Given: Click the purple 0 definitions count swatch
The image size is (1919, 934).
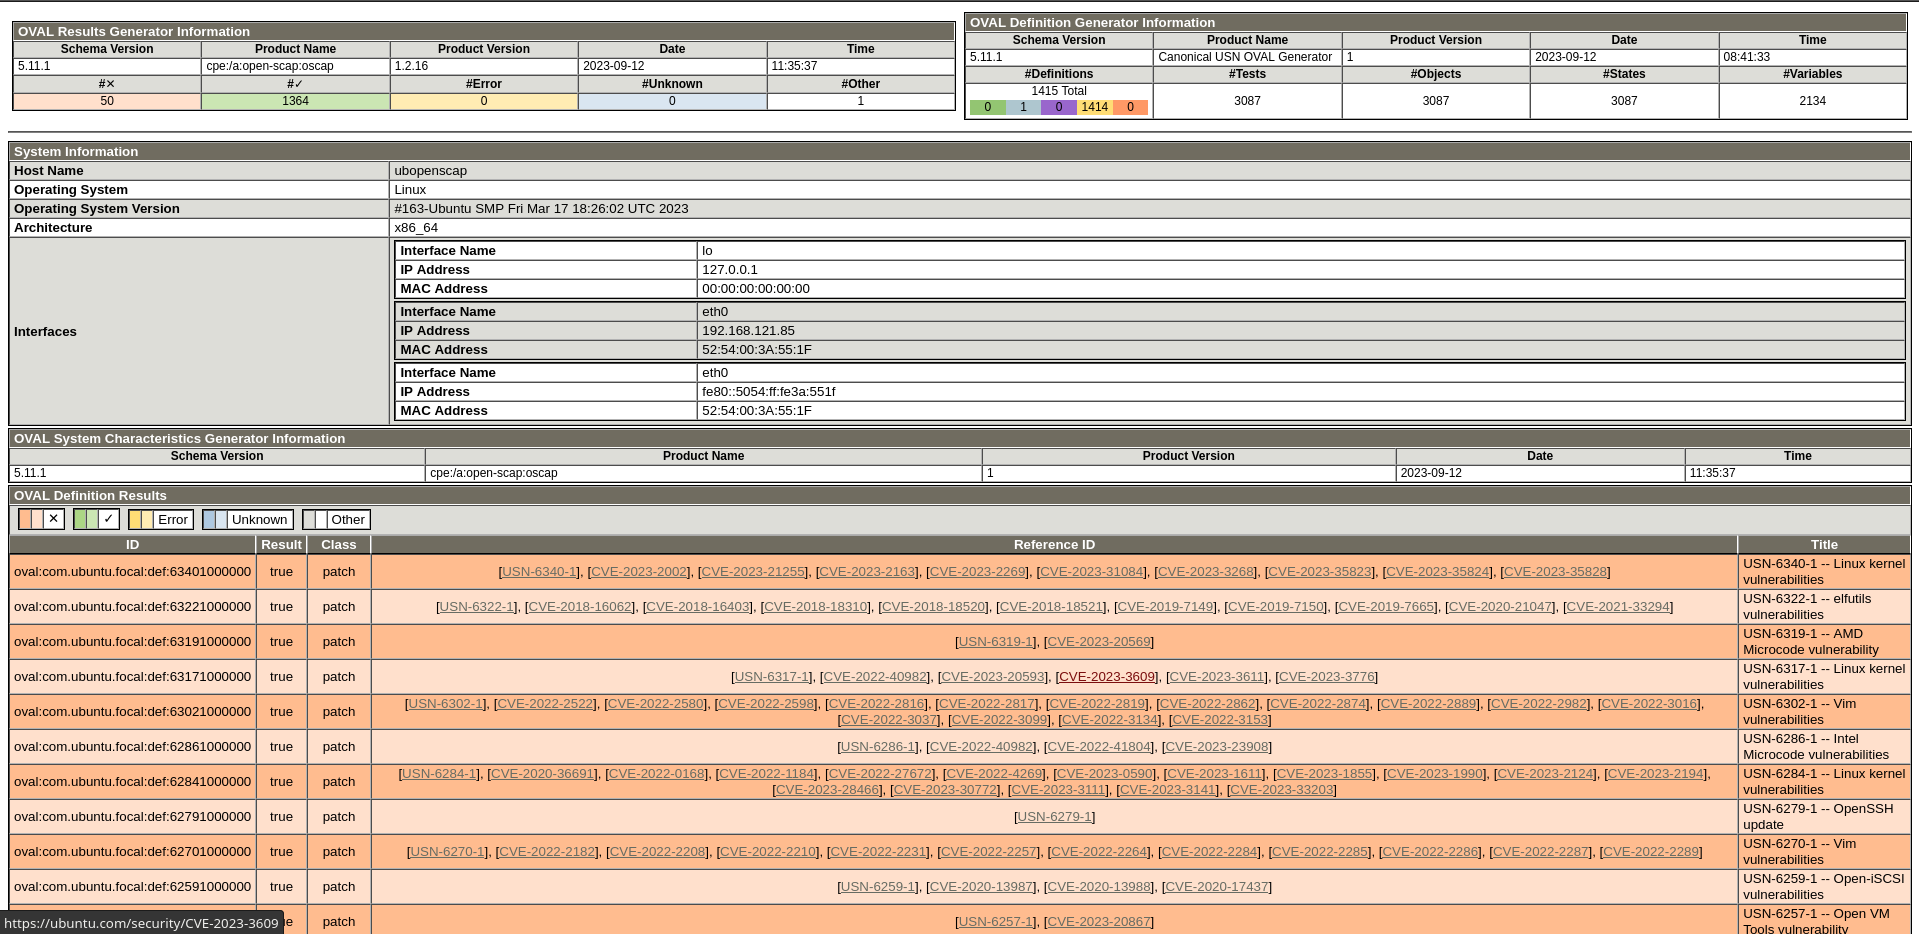Looking at the screenshot, I should point(1058,107).
